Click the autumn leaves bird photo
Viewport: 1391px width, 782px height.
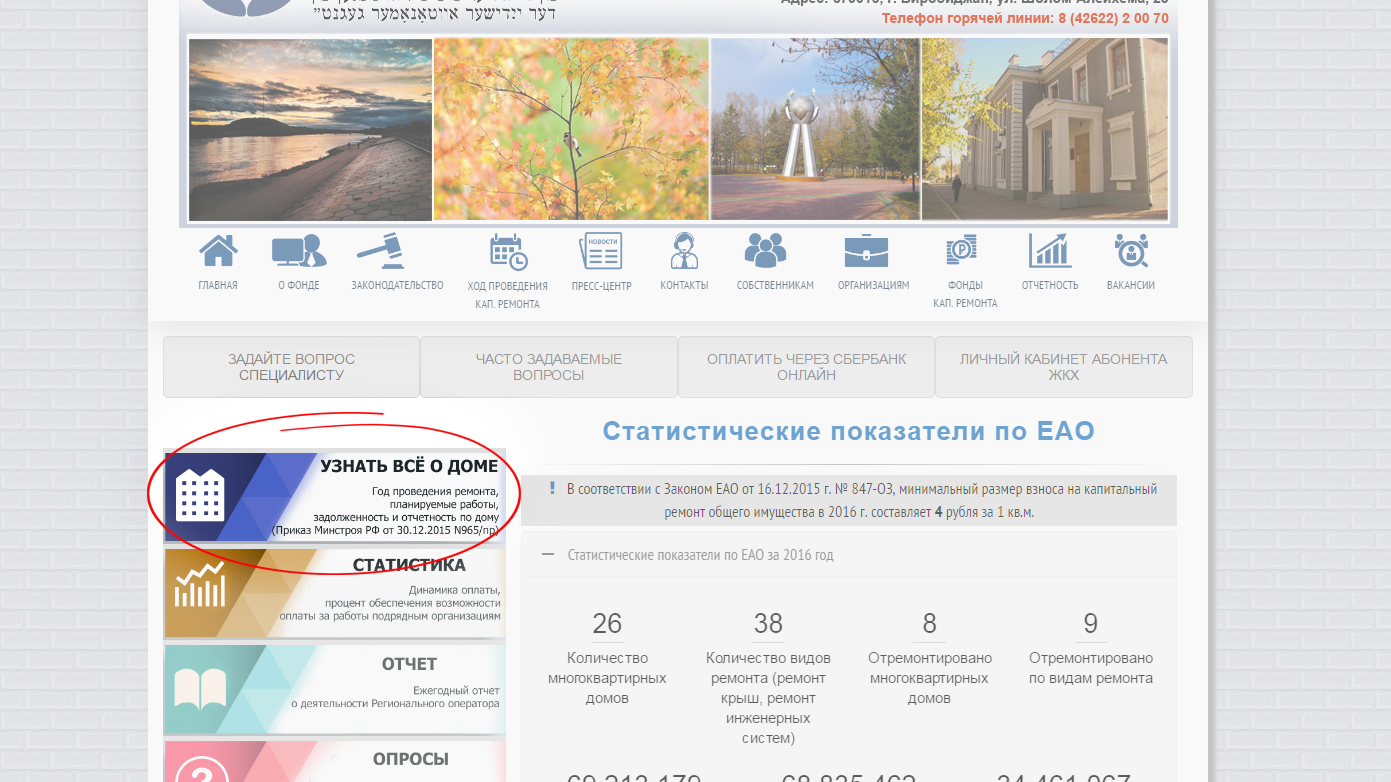pyautogui.click(x=571, y=130)
